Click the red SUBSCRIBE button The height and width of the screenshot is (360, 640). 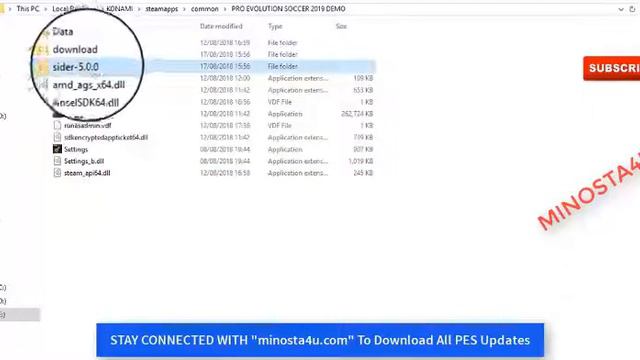point(611,68)
